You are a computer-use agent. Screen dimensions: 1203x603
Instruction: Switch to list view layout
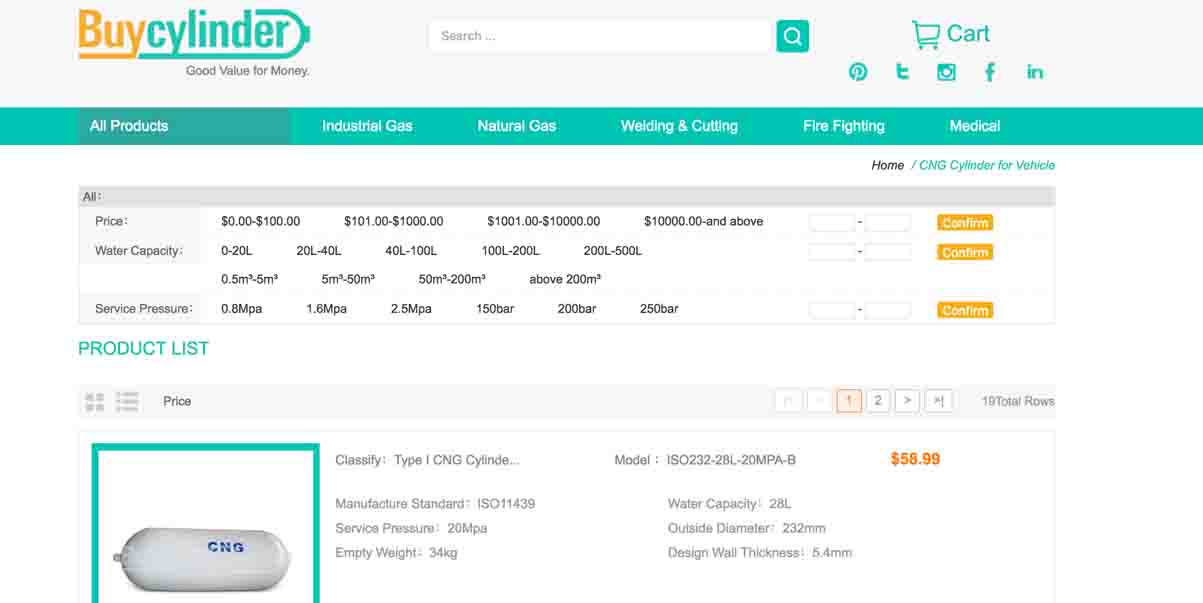point(127,402)
